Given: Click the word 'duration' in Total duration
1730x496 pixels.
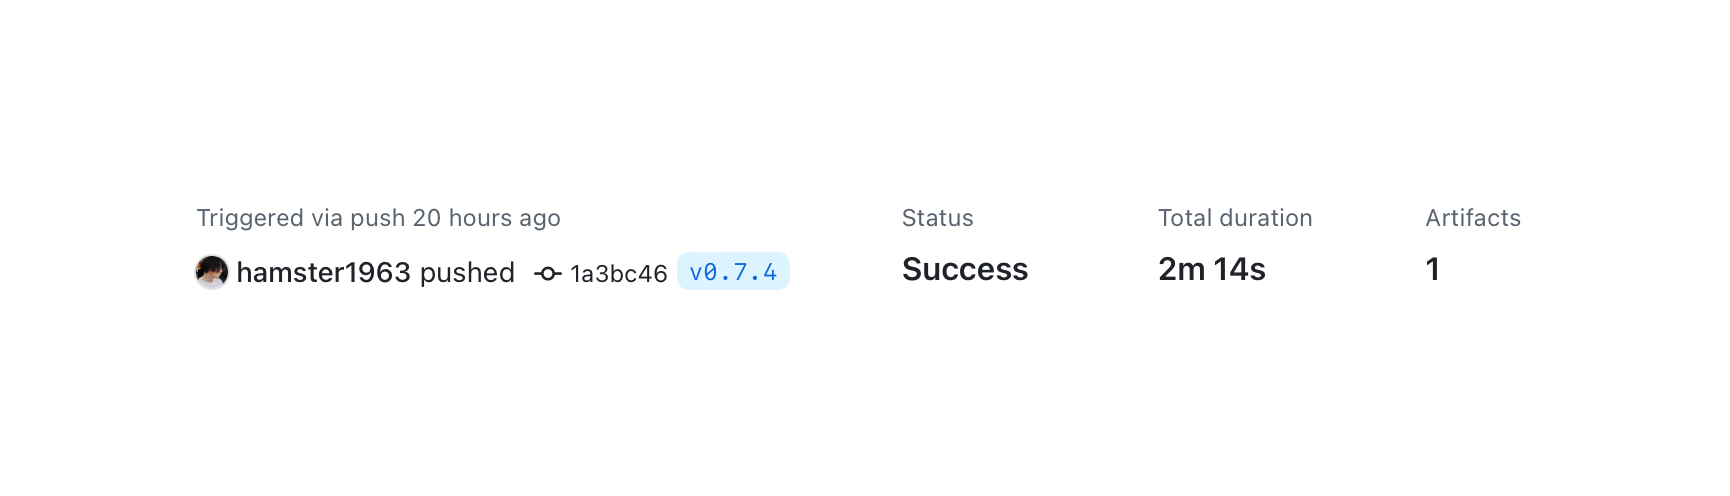Looking at the screenshot, I should 1265,218.
